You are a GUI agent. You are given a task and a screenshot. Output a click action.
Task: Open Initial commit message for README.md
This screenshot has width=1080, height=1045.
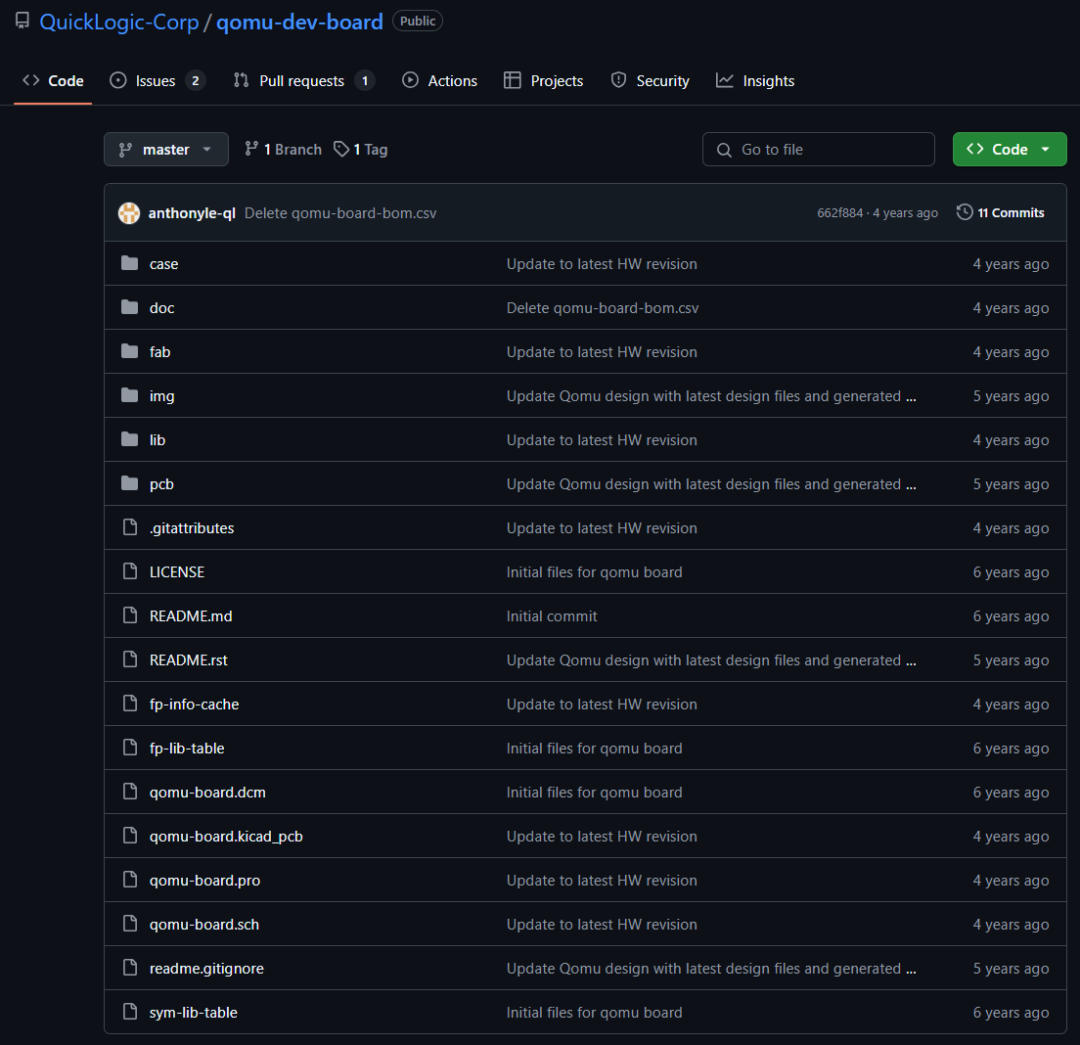(552, 617)
